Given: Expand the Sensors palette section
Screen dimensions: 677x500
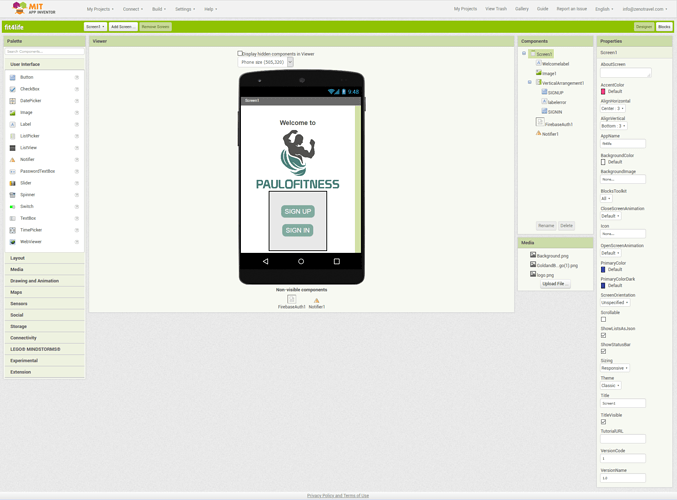Looking at the screenshot, I should click(44, 304).
